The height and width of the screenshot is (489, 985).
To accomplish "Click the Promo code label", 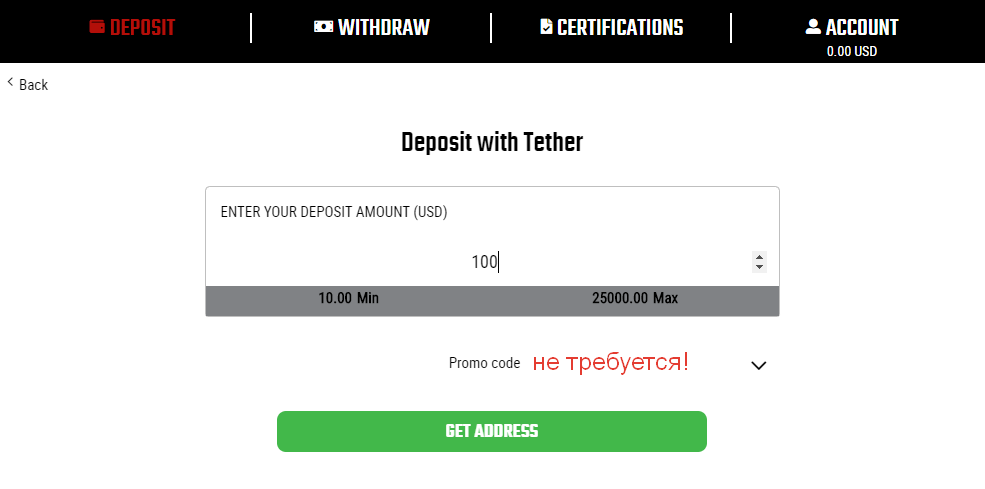I will [484, 363].
